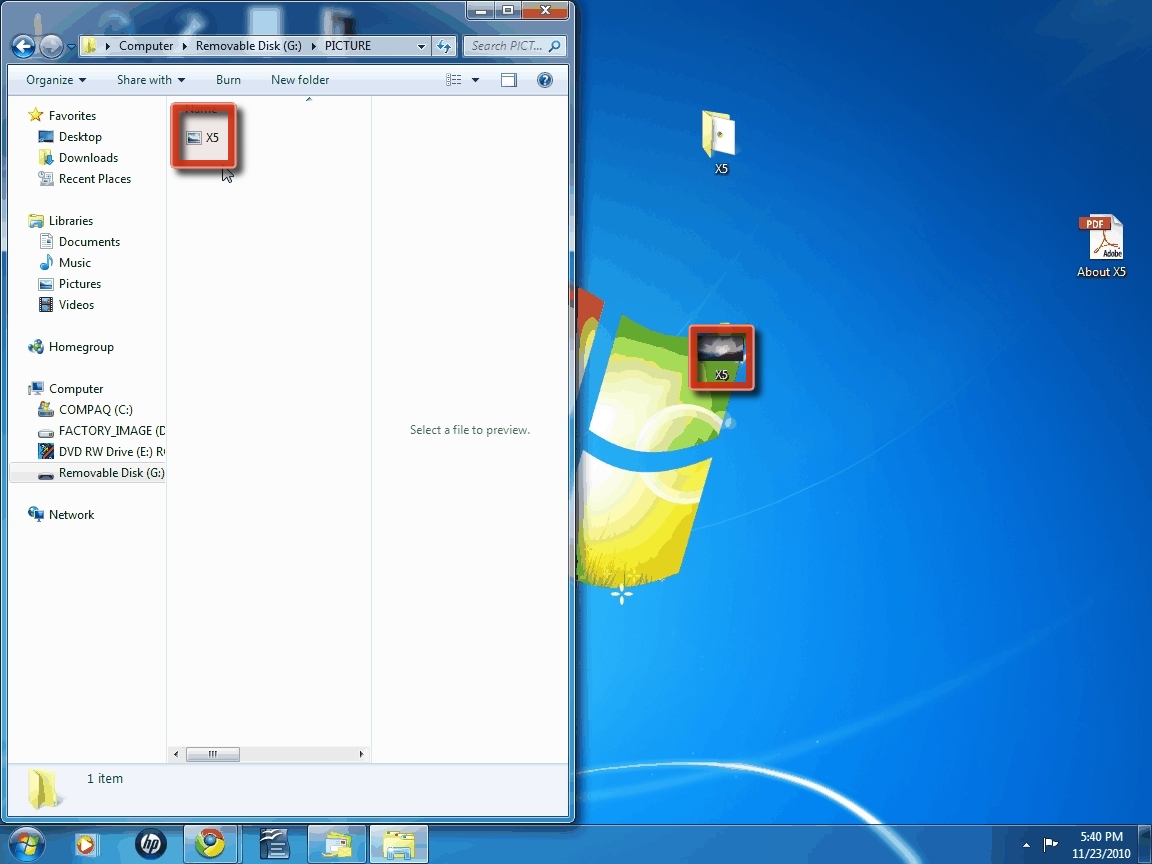Open Desktop under Favorites

[x=80, y=137]
